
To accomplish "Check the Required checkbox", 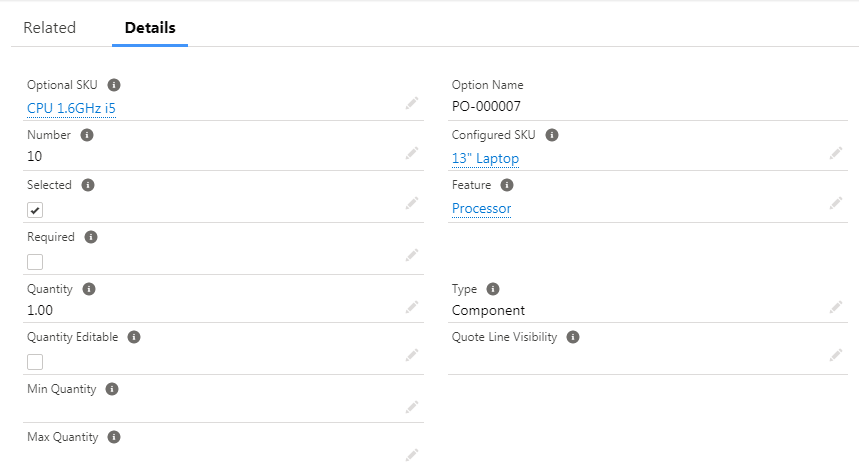I will click(35, 262).
